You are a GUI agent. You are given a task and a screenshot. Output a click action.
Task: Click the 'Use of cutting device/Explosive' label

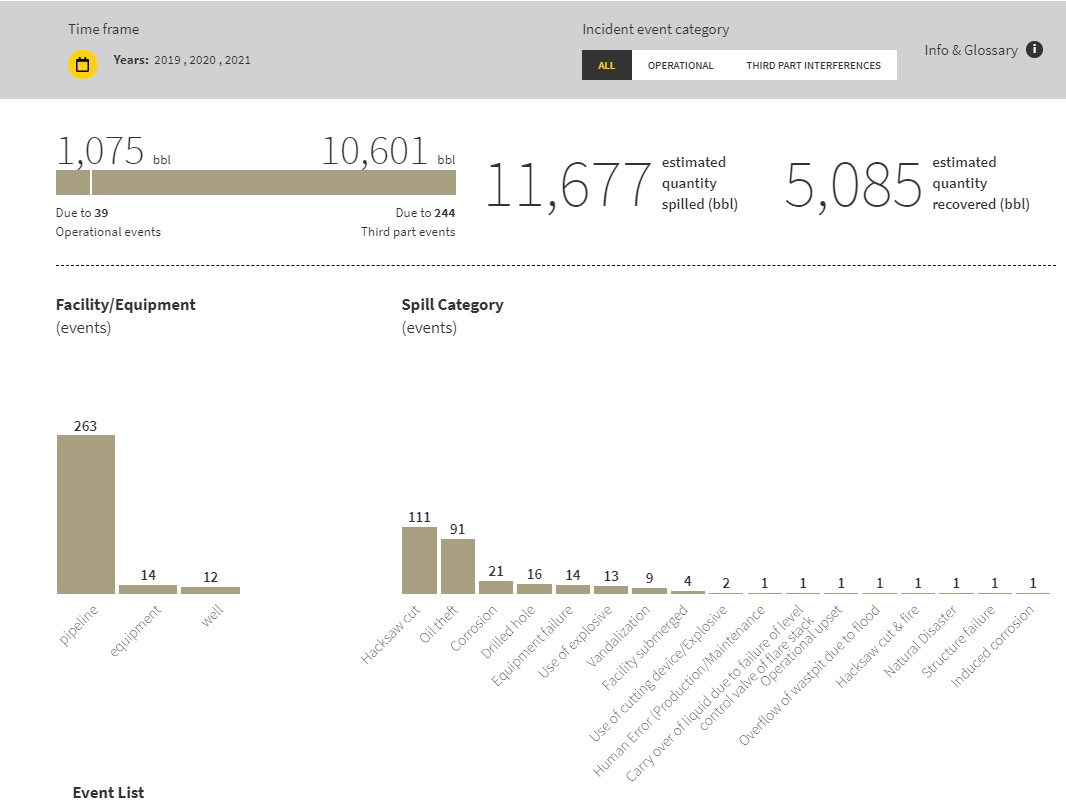pyautogui.click(x=657, y=673)
